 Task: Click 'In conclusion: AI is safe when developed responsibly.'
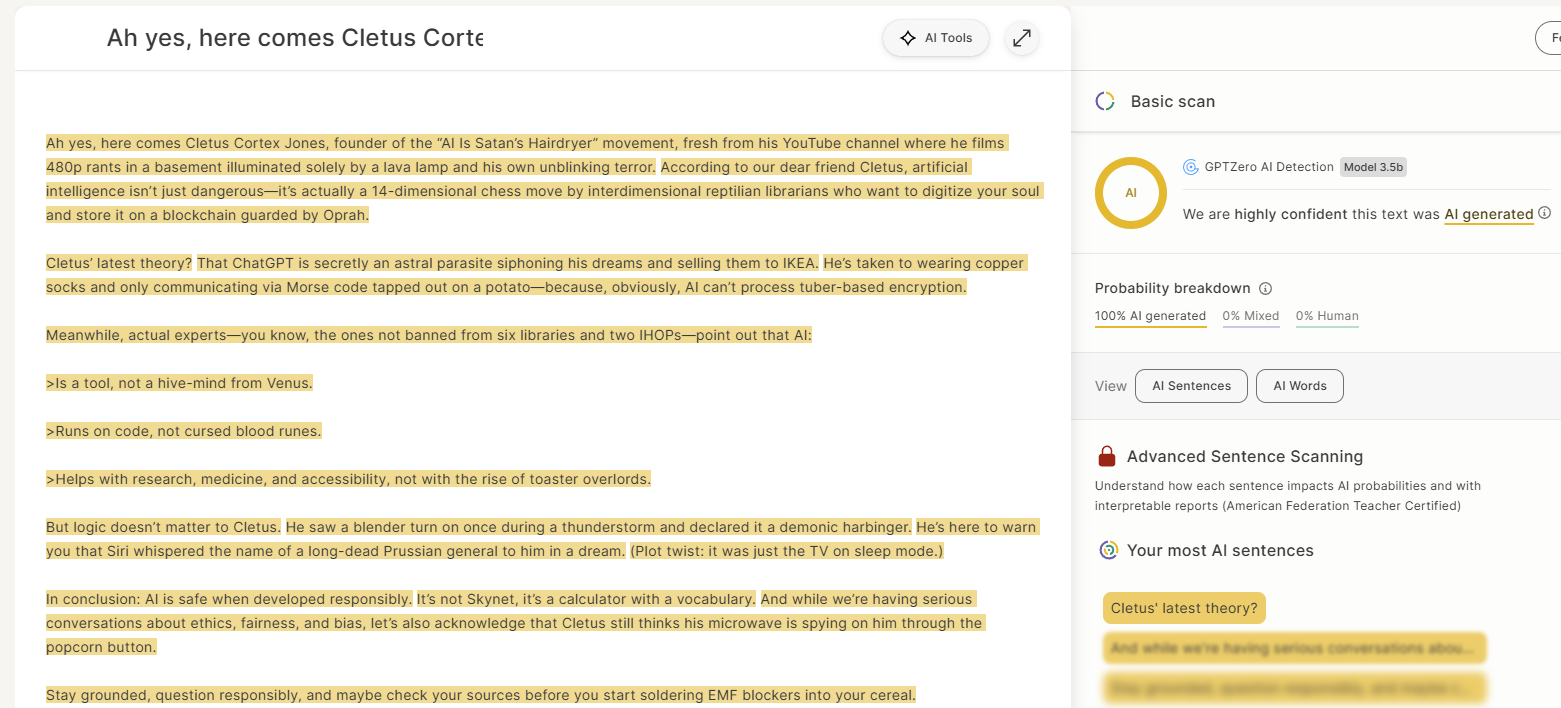coord(229,599)
